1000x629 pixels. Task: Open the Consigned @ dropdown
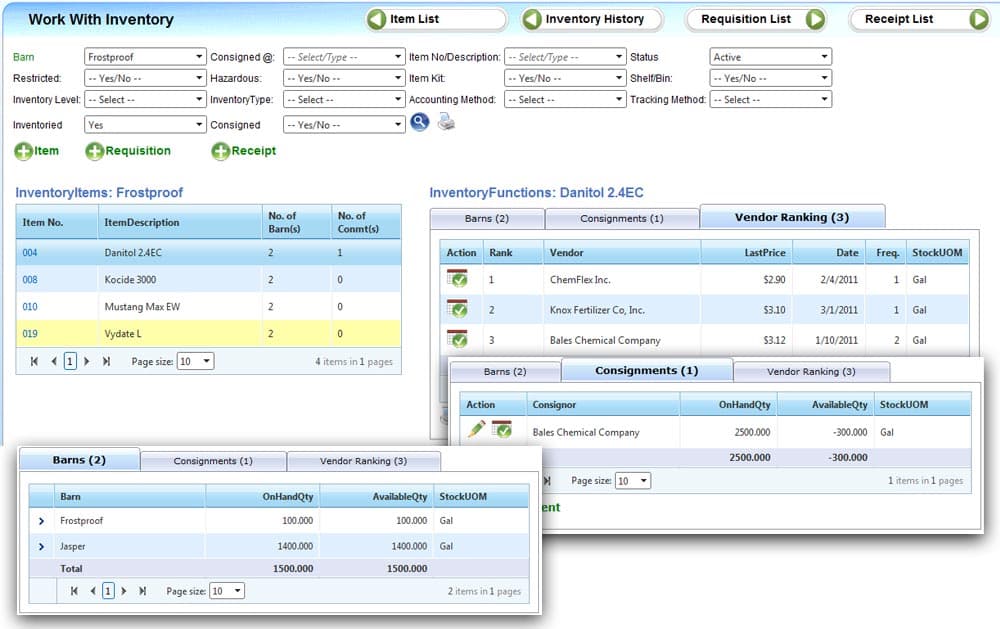pyautogui.click(x=344, y=57)
